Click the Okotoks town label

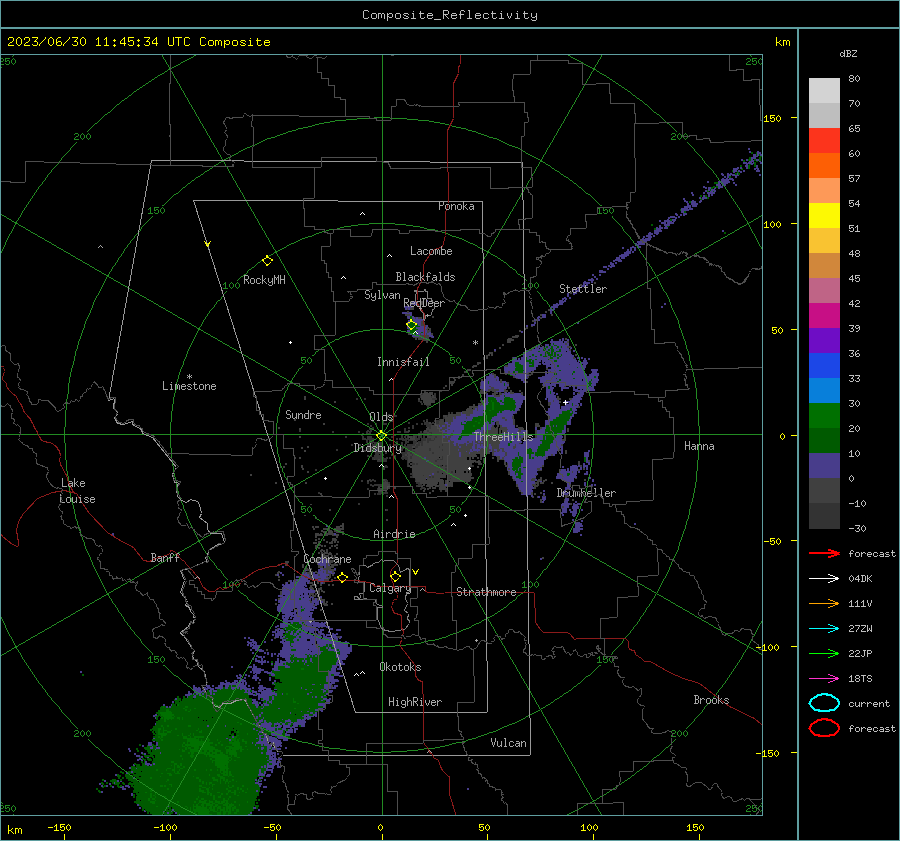[400, 667]
